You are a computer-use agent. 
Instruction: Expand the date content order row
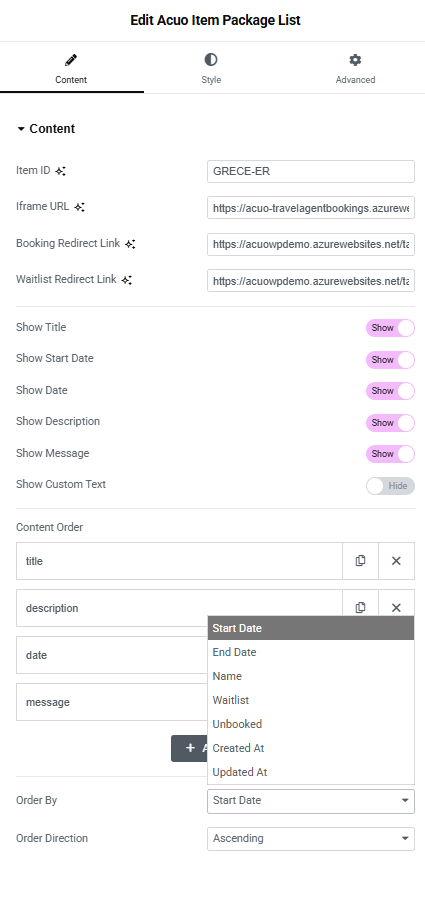(112, 655)
